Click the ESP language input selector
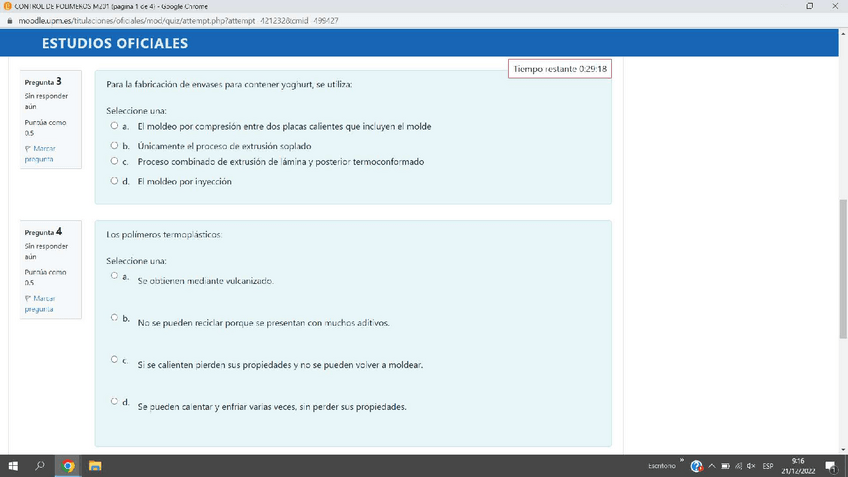The width and height of the screenshot is (848, 477). pos(768,467)
